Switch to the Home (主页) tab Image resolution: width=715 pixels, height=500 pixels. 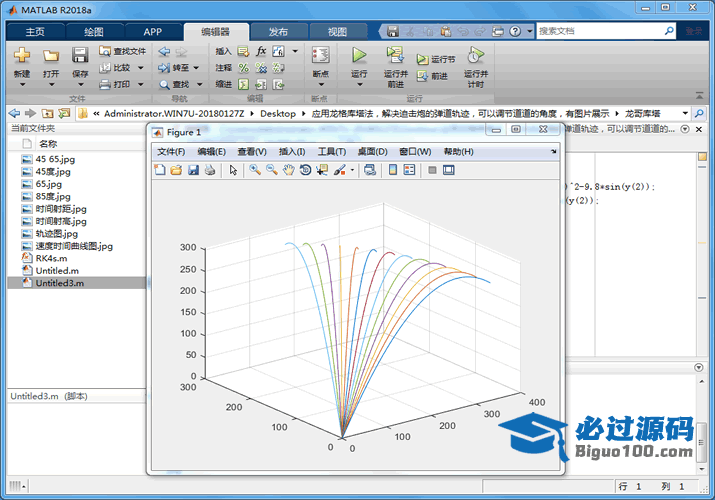(x=35, y=32)
